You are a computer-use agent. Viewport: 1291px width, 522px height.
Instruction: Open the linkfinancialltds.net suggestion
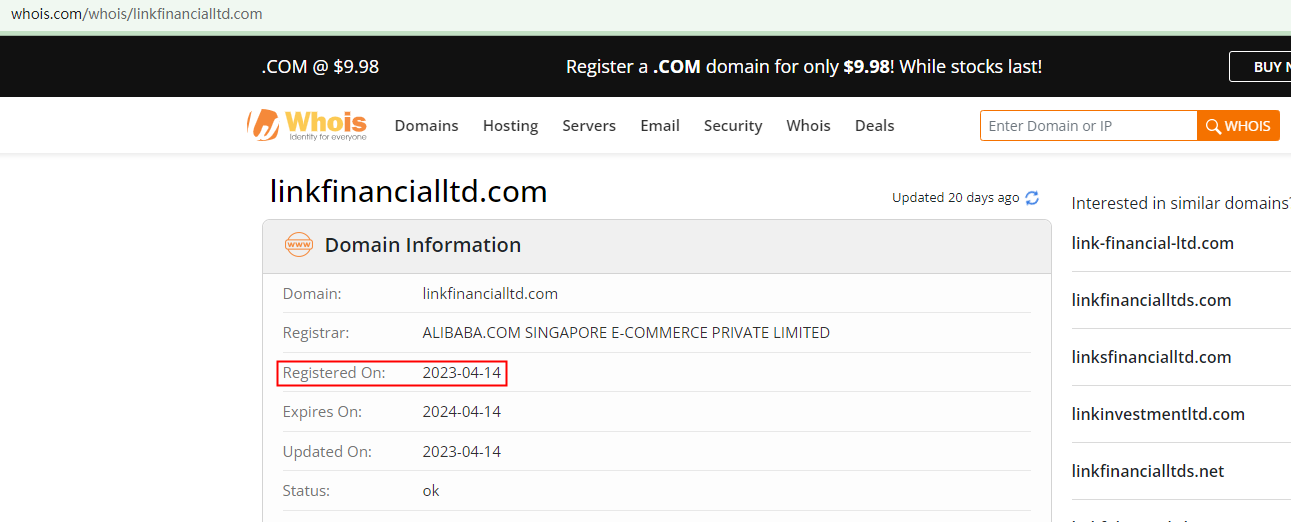pos(1147,471)
